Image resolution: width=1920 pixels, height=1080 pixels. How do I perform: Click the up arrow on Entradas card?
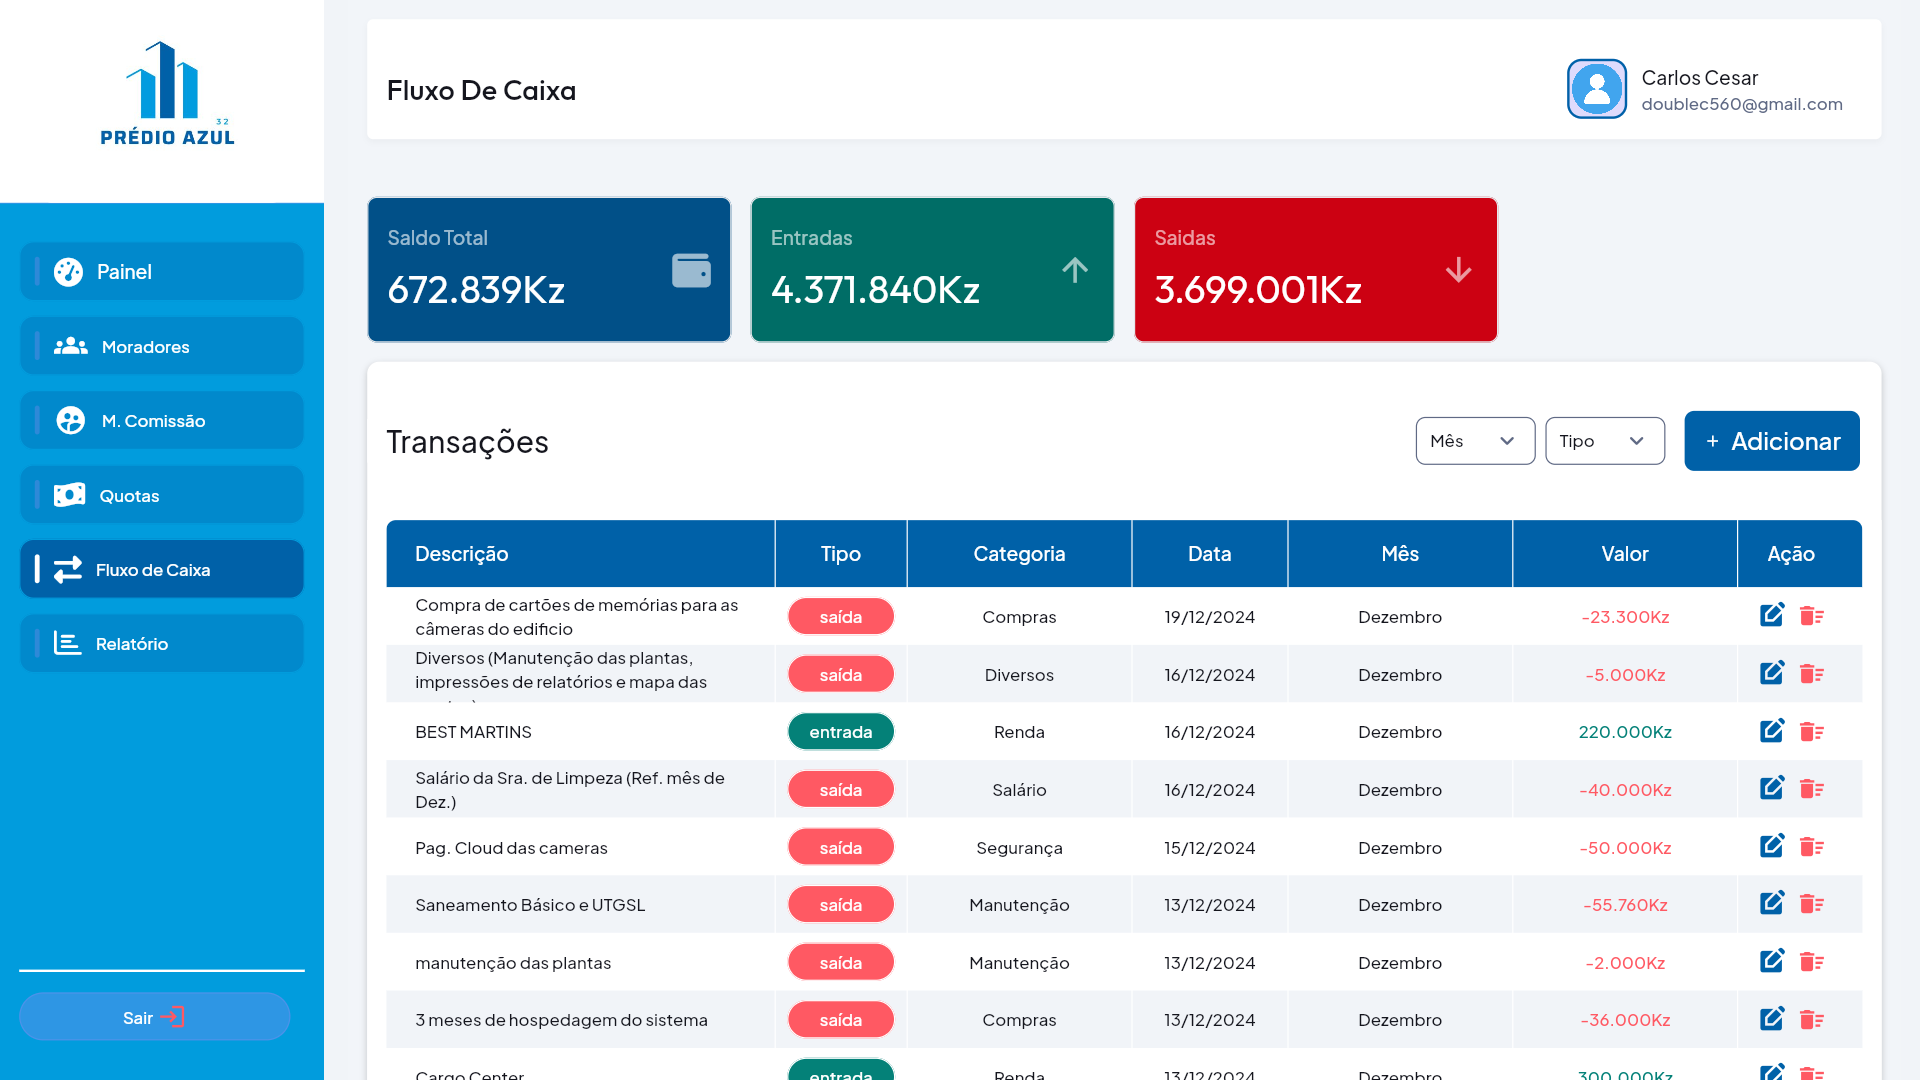click(x=1075, y=270)
